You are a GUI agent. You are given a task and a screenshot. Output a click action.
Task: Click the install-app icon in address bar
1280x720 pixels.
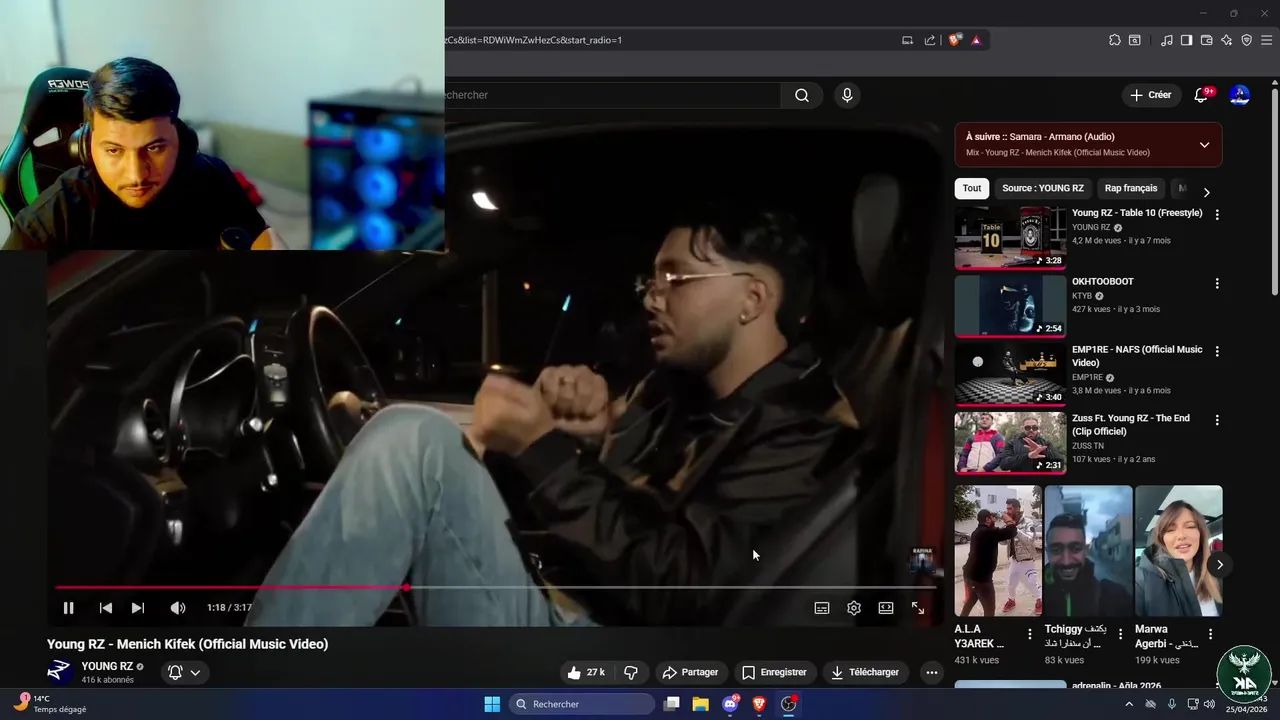907,40
